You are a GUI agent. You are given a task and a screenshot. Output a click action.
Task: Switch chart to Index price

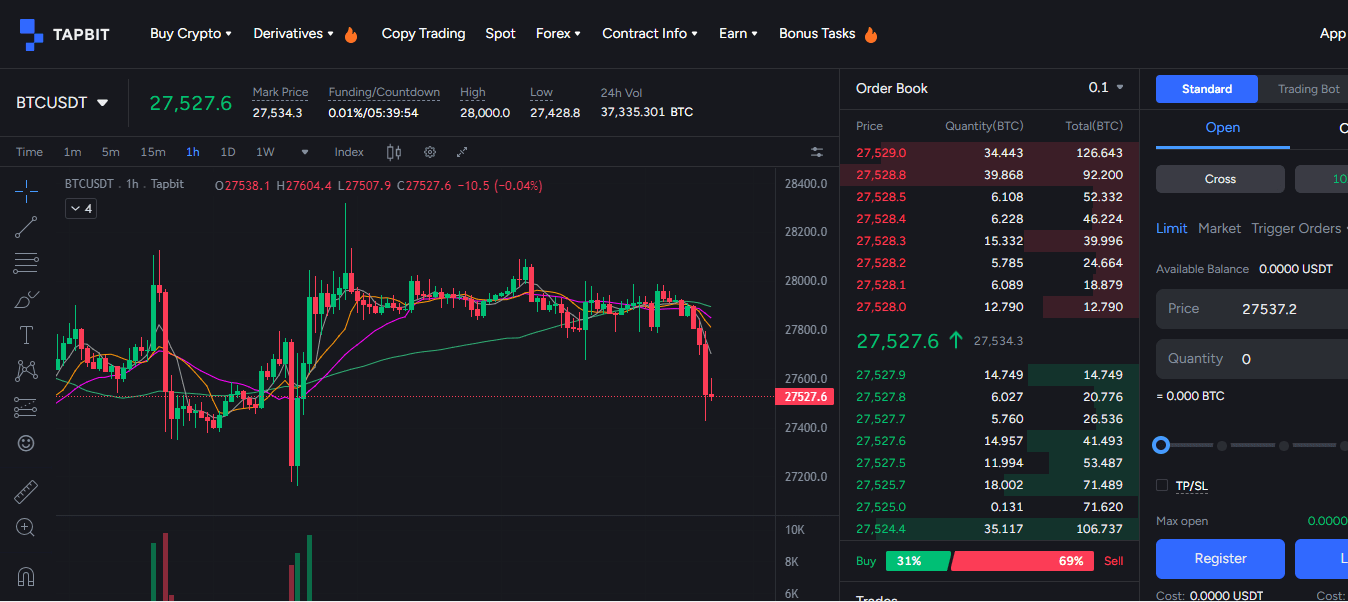pyautogui.click(x=349, y=152)
